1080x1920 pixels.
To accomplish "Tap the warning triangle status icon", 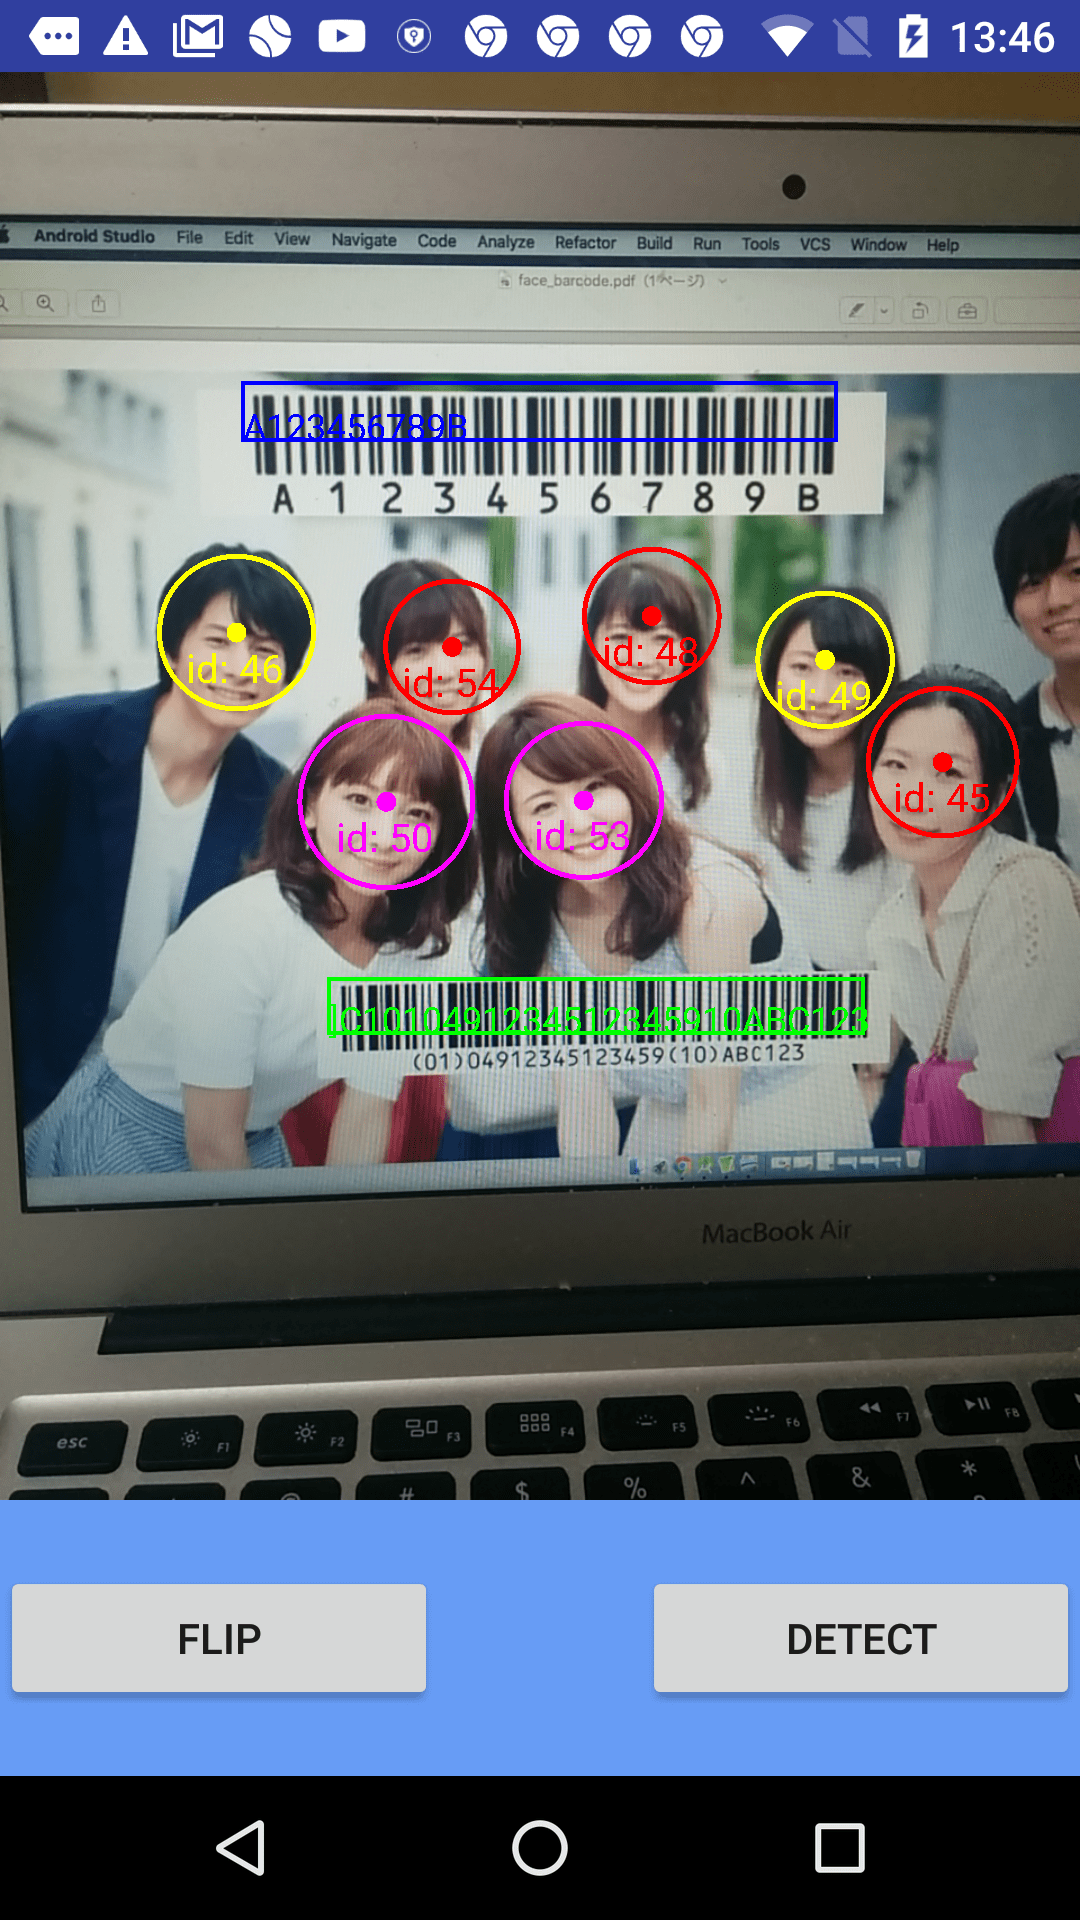I will tap(126, 37).
